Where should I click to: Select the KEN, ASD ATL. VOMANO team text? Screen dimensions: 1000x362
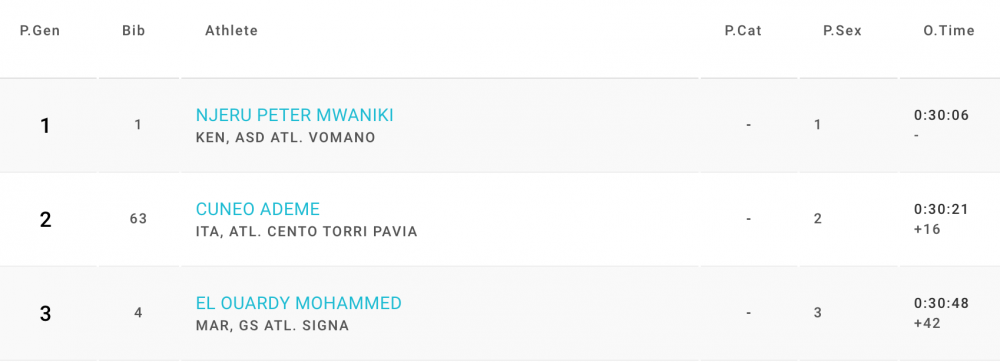point(286,138)
